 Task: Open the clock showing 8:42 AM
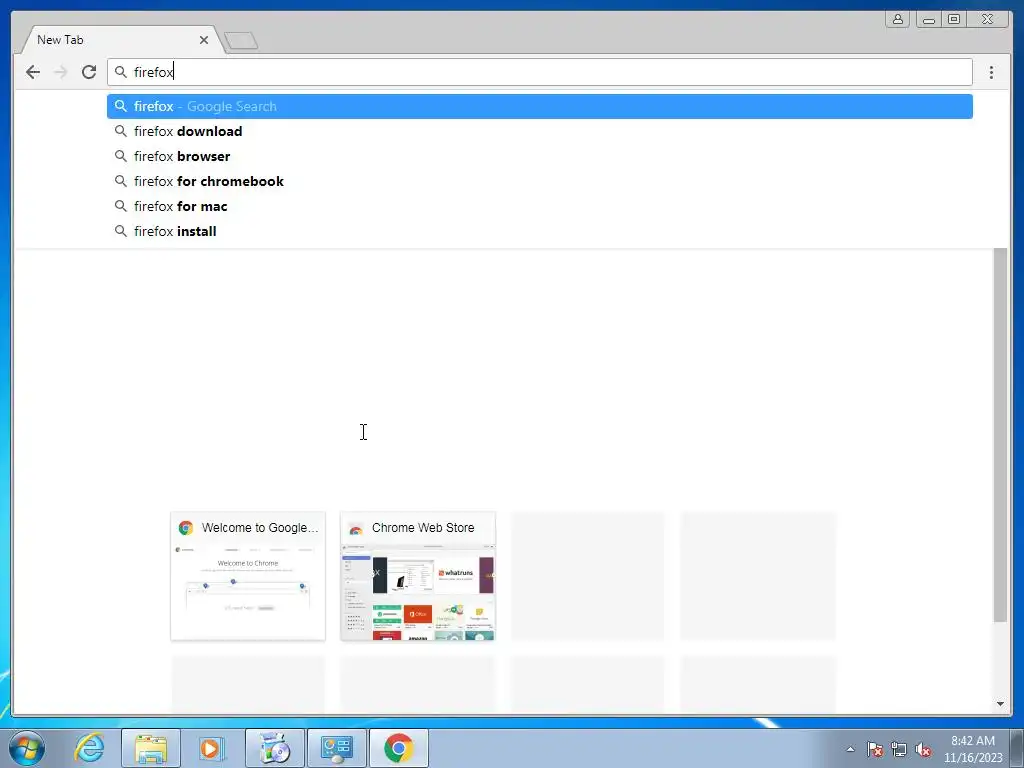pyautogui.click(x=972, y=749)
